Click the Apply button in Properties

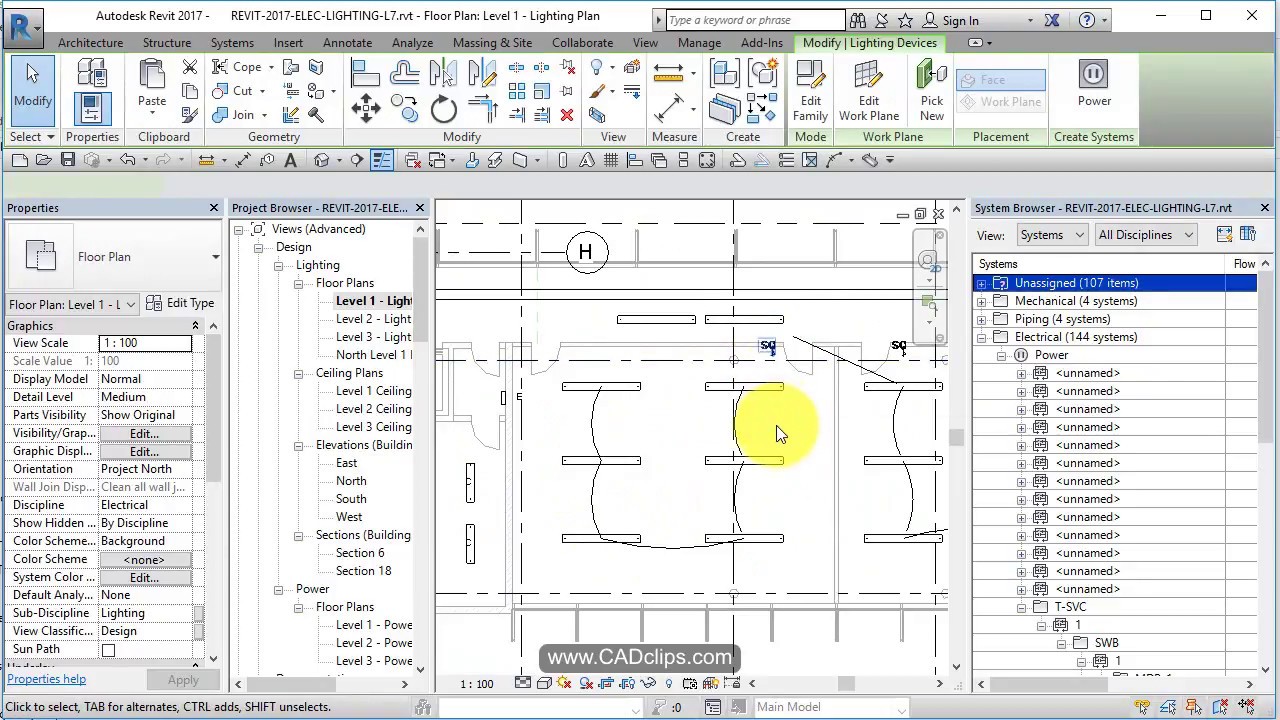pyautogui.click(x=183, y=679)
